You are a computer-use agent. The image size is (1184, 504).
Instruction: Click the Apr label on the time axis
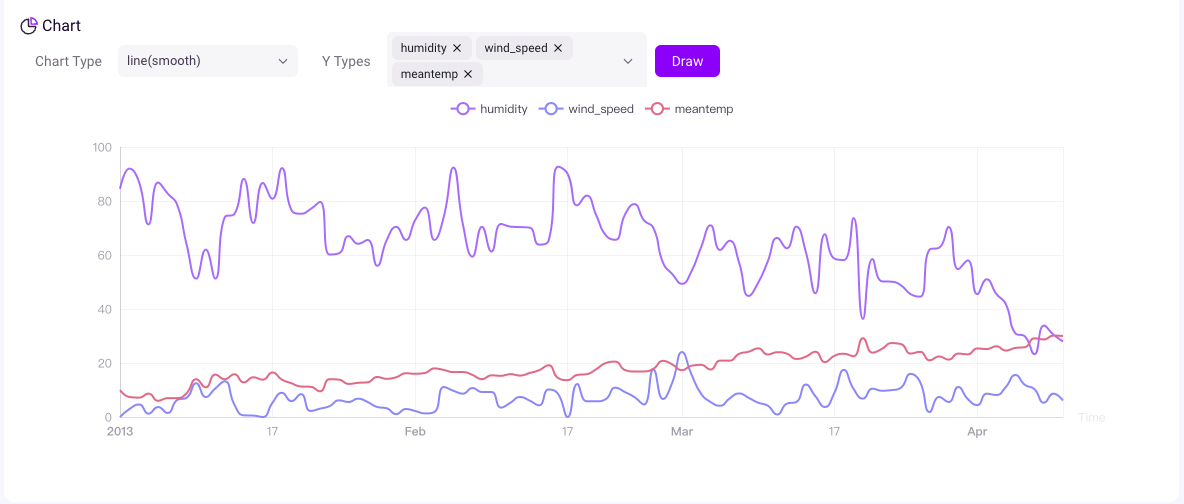977,432
